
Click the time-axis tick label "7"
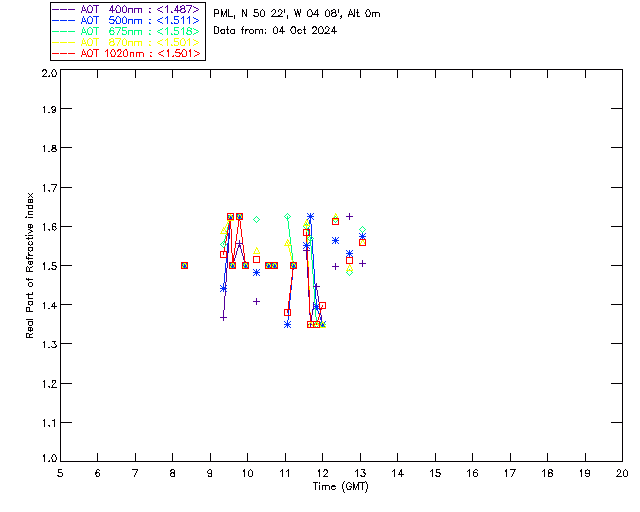pyautogui.click(x=135, y=473)
